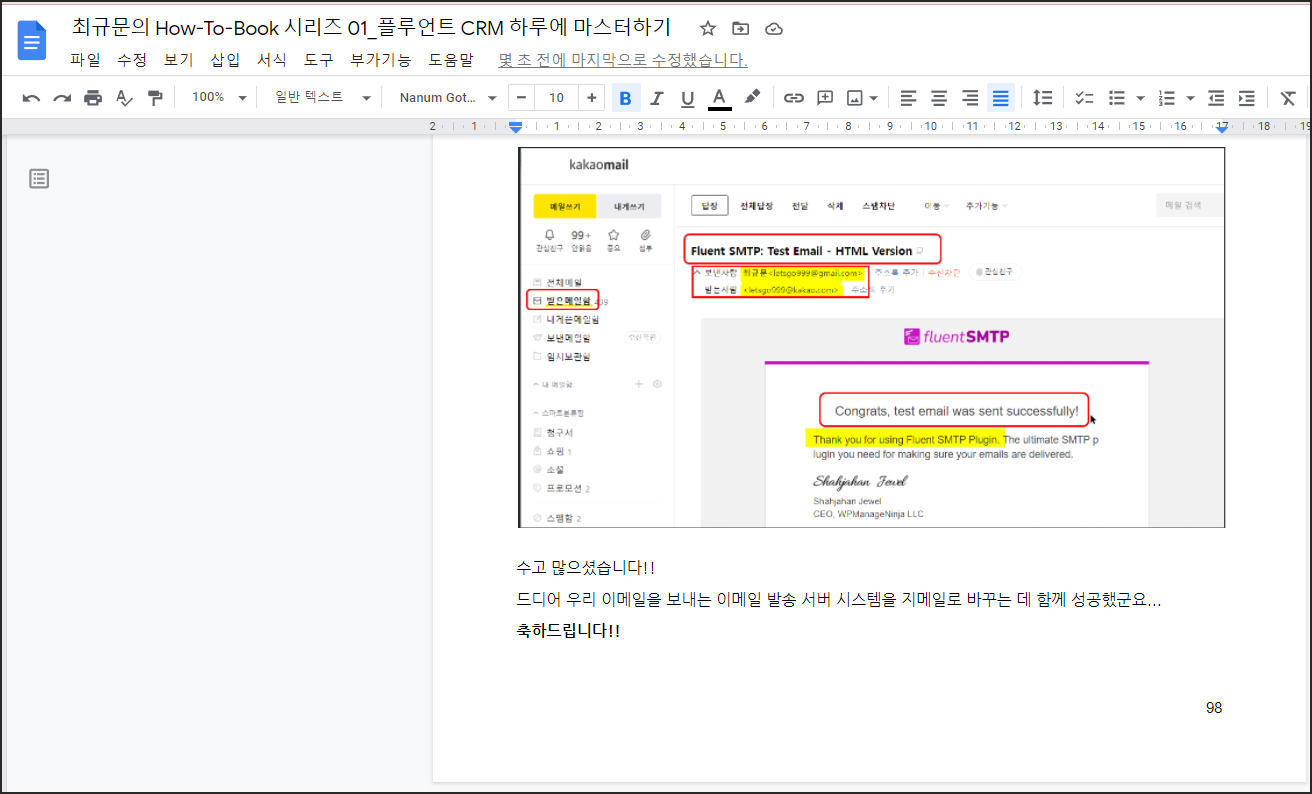Apply a numbered list
Screen dimensions: 1312x794
point(1167,98)
